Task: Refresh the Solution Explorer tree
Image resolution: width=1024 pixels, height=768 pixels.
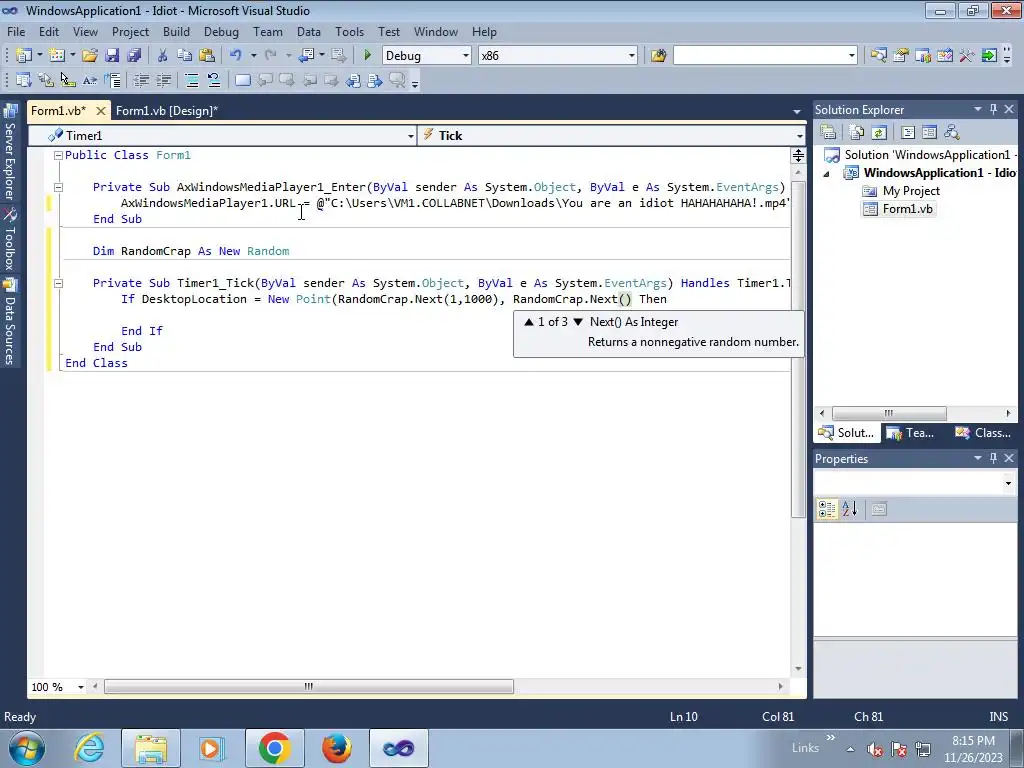Action: [x=879, y=133]
